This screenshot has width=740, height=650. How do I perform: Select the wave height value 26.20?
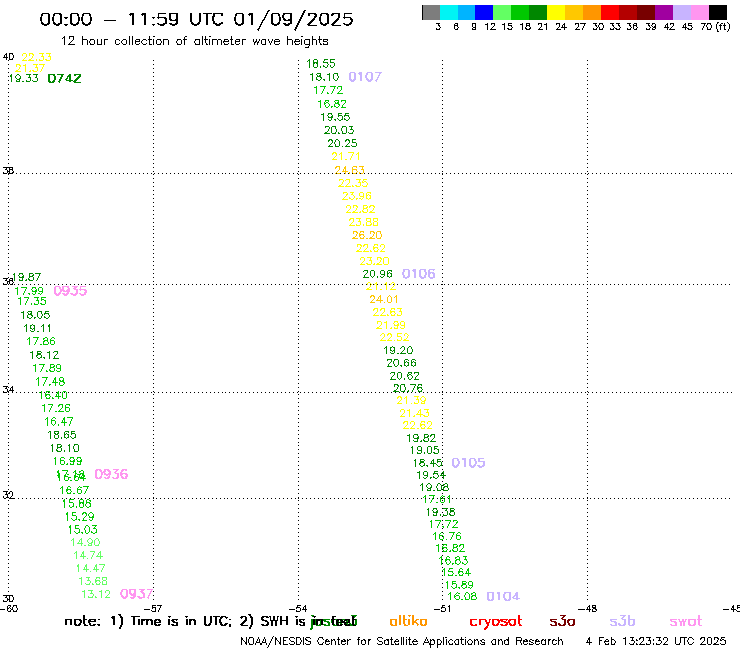pos(367,235)
